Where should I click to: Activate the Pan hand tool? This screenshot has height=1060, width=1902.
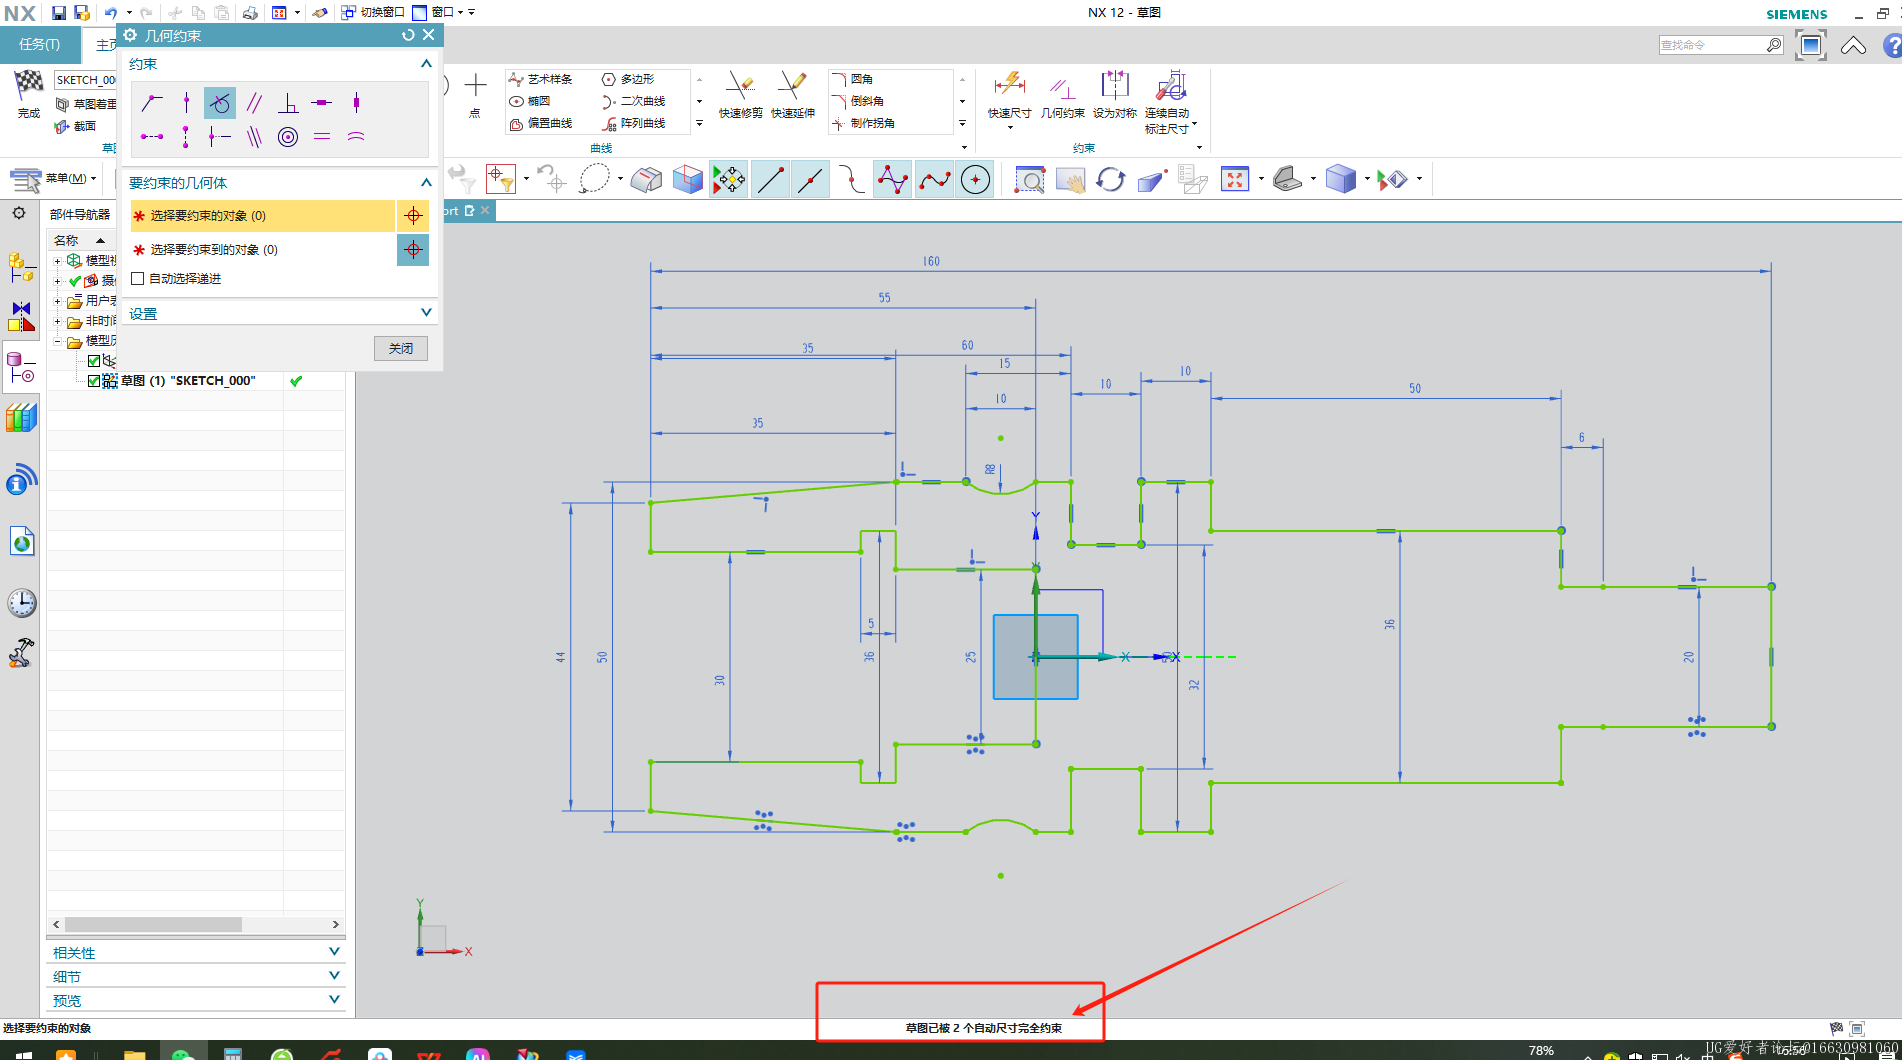pyautogui.click(x=1070, y=180)
